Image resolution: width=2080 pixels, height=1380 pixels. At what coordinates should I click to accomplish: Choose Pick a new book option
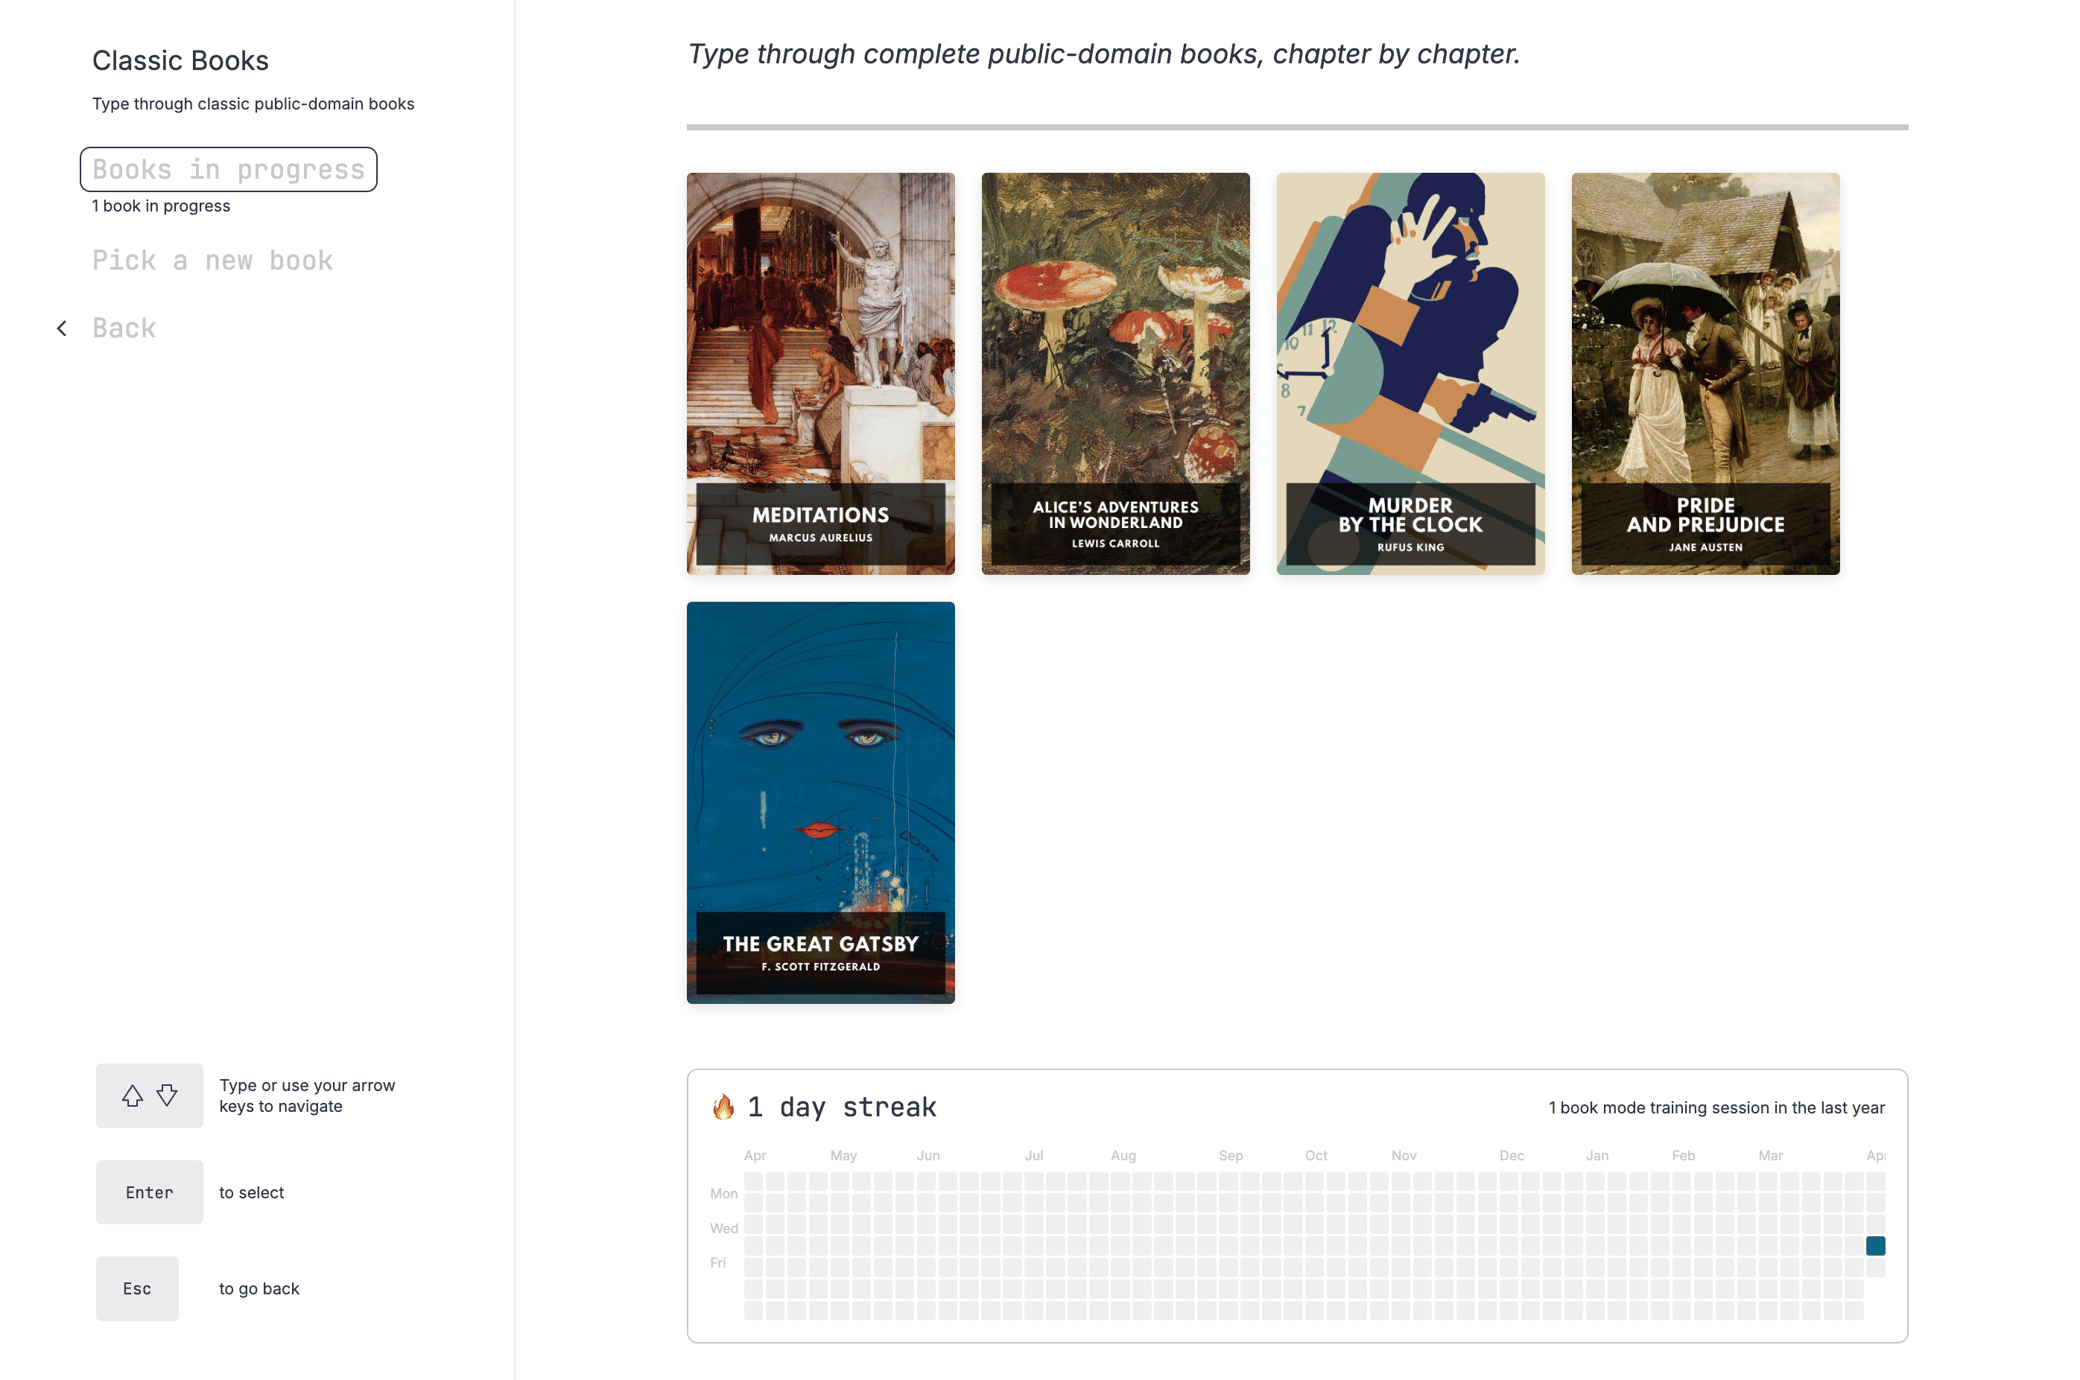click(x=212, y=260)
